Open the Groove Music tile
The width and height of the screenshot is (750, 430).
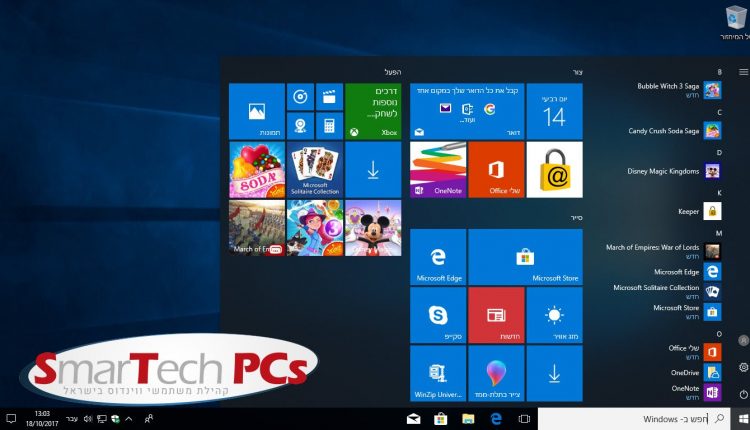300,97
